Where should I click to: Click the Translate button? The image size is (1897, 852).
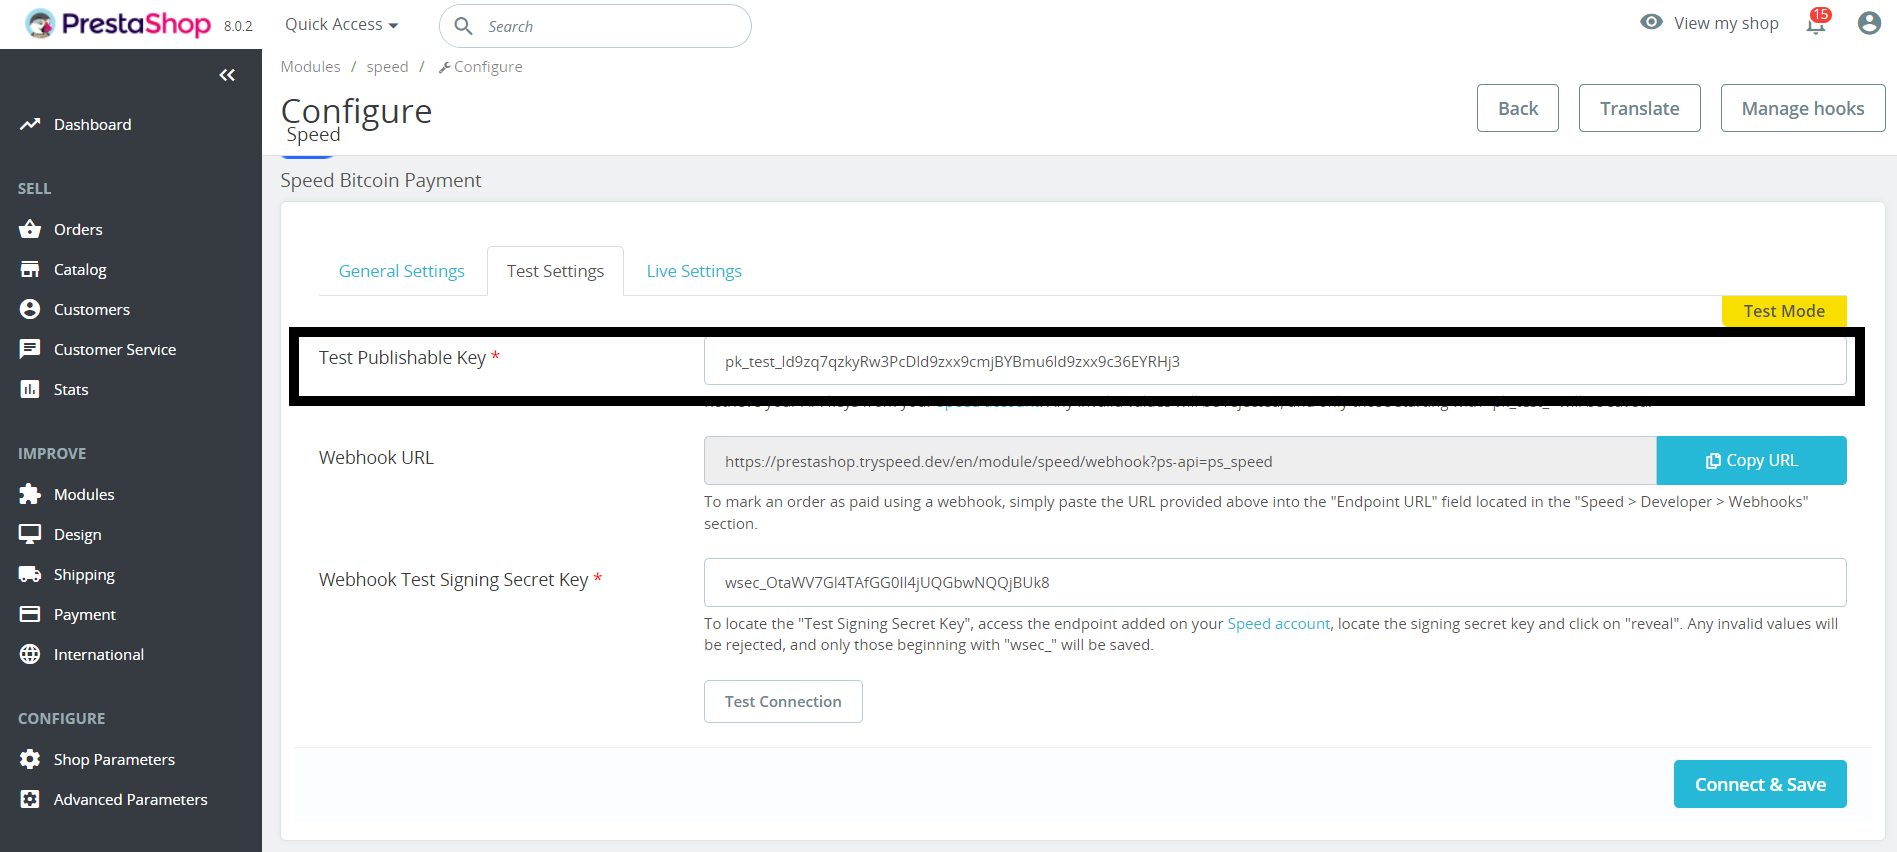pyautogui.click(x=1639, y=108)
